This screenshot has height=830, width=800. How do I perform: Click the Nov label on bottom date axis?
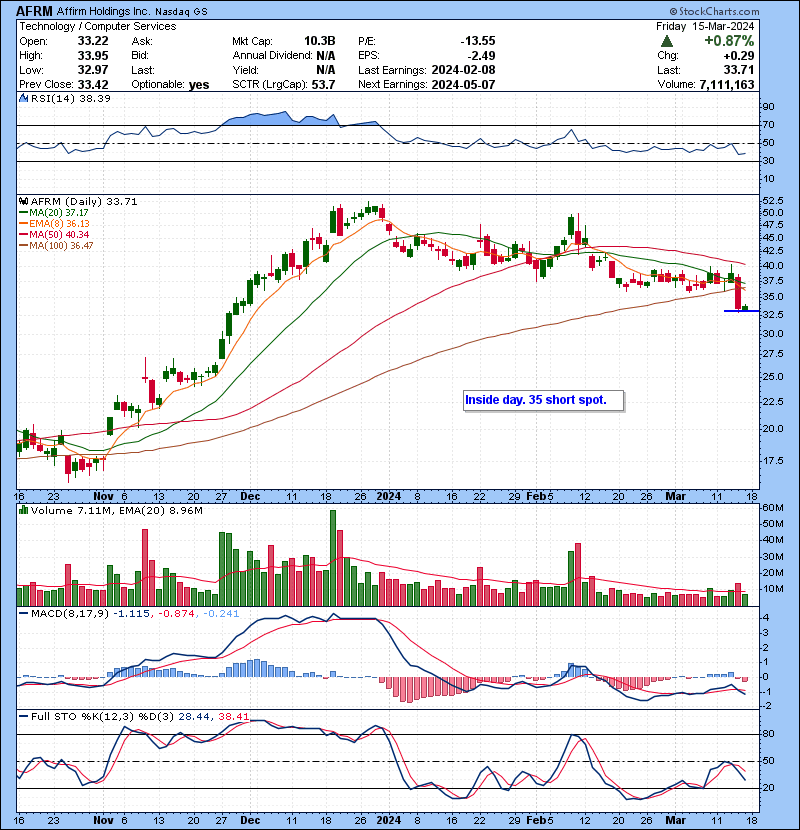click(103, 820)
